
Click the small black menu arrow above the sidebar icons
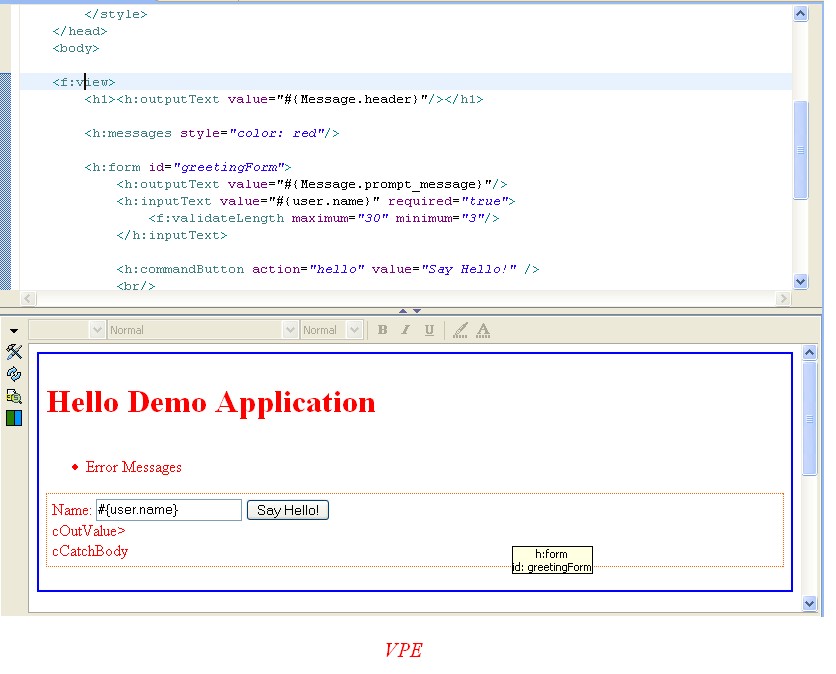[14, 330]
